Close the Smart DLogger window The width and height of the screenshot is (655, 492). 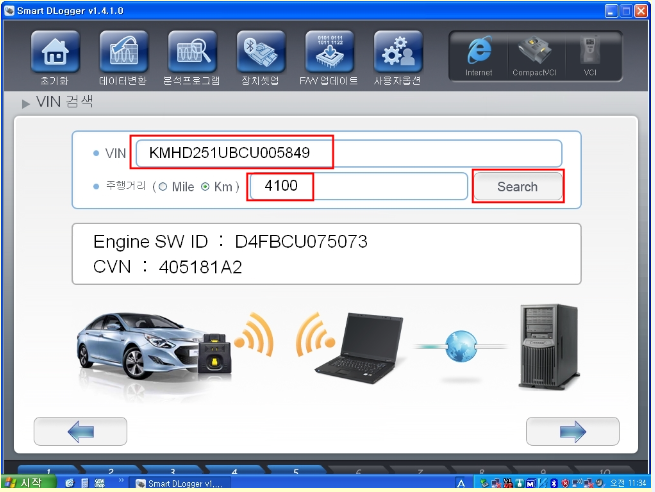click(641, 10)
